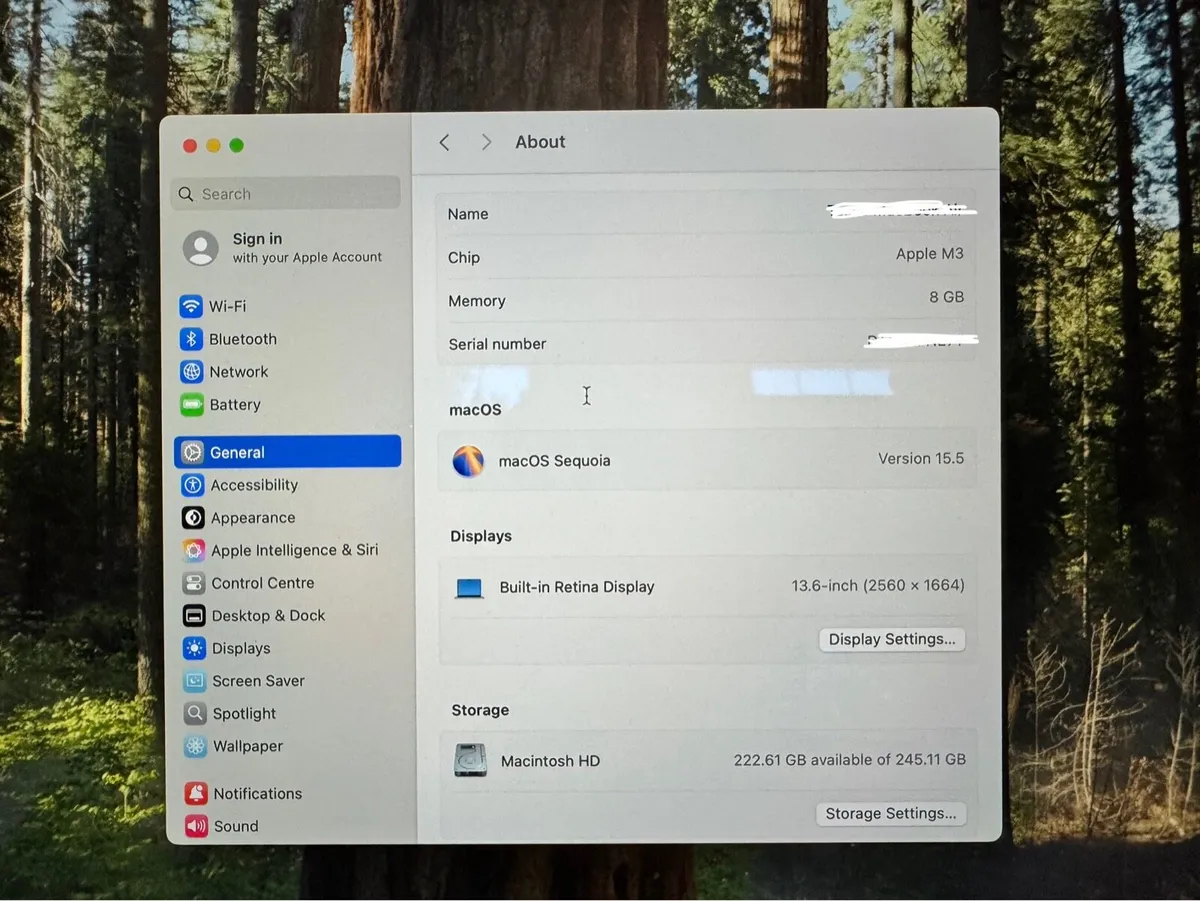Click the Apple Account avatar icon
The image size is (1200, 901).
point(201,248)
